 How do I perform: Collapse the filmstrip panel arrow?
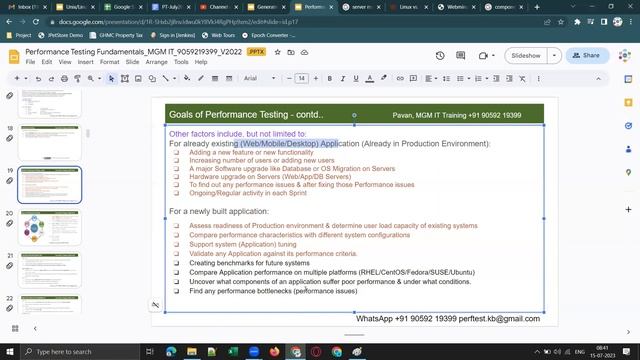(x=35, y=328)
